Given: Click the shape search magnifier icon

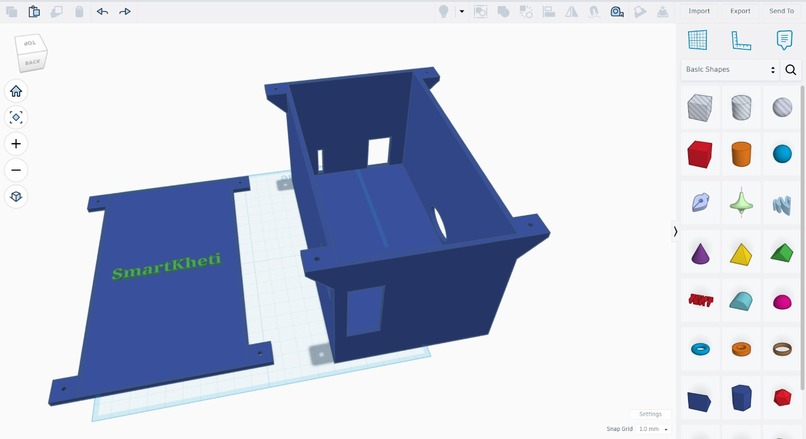Looking at the screenshot, I should [x=791, y=69].
